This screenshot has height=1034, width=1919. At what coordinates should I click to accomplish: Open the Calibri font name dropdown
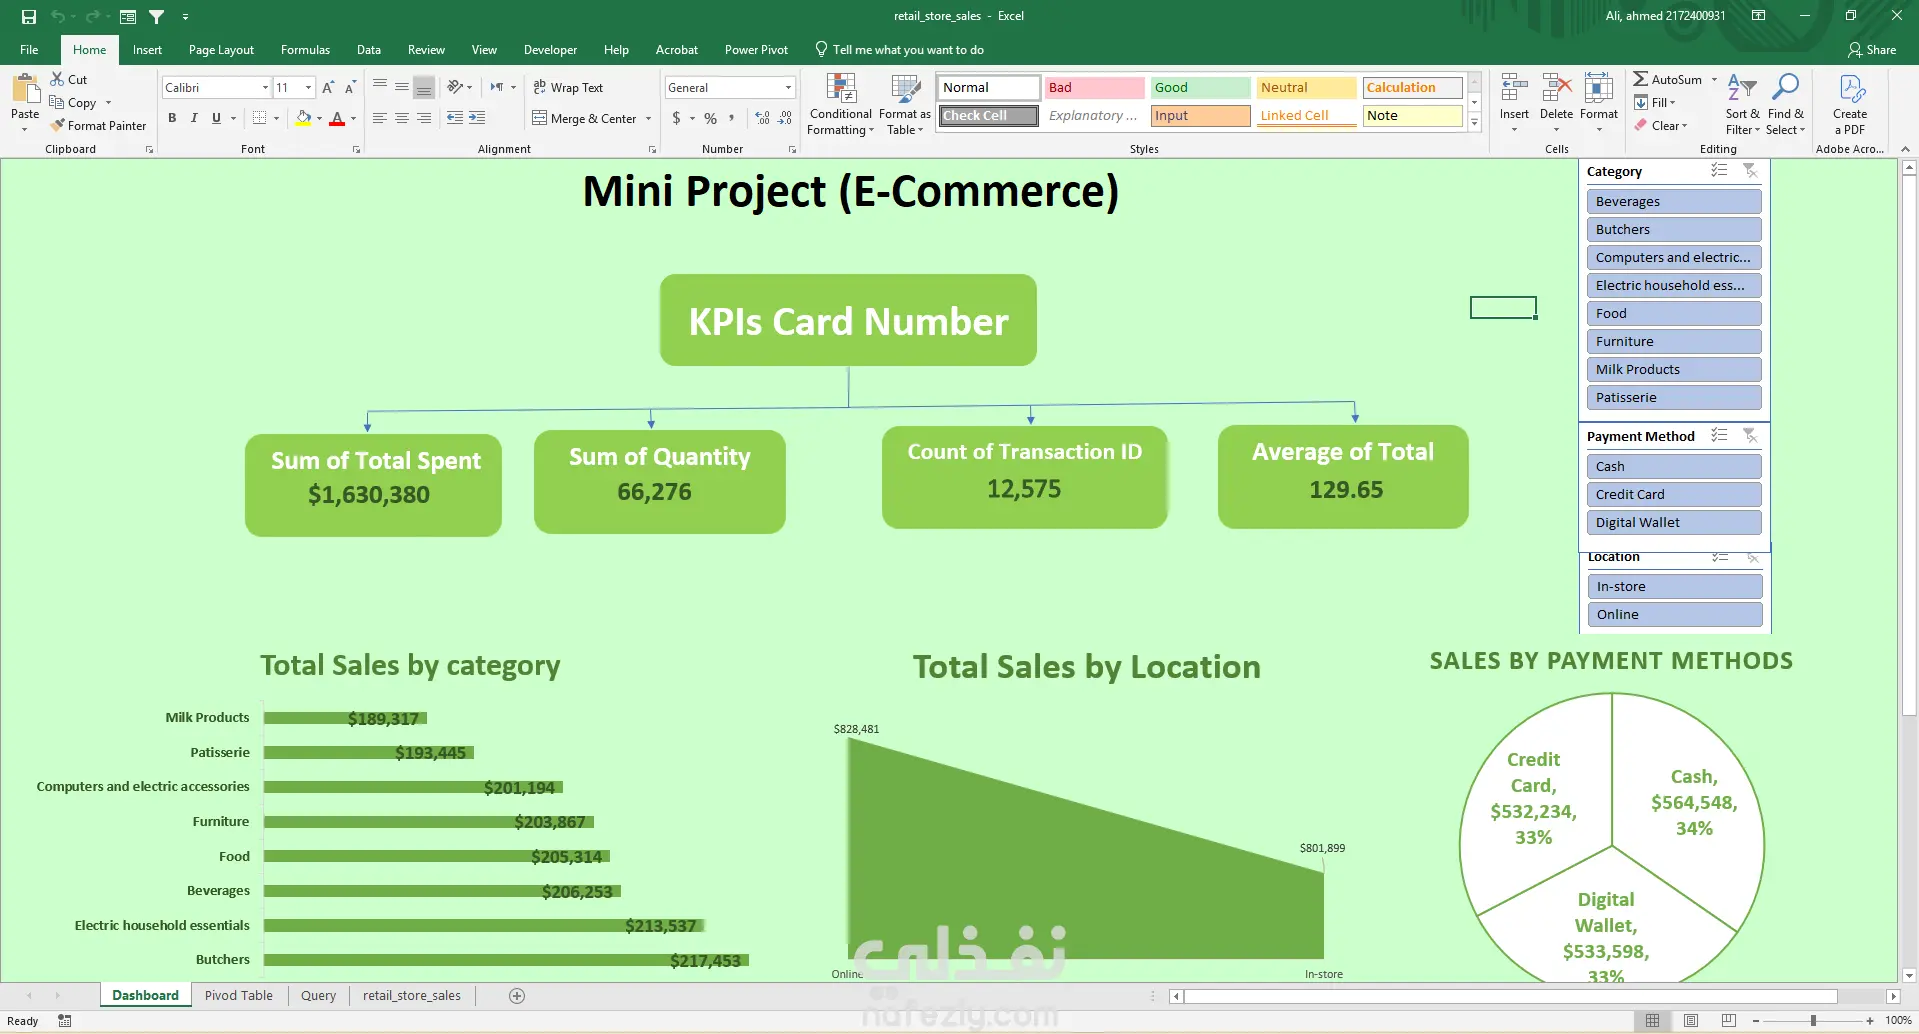pos(265,88)
